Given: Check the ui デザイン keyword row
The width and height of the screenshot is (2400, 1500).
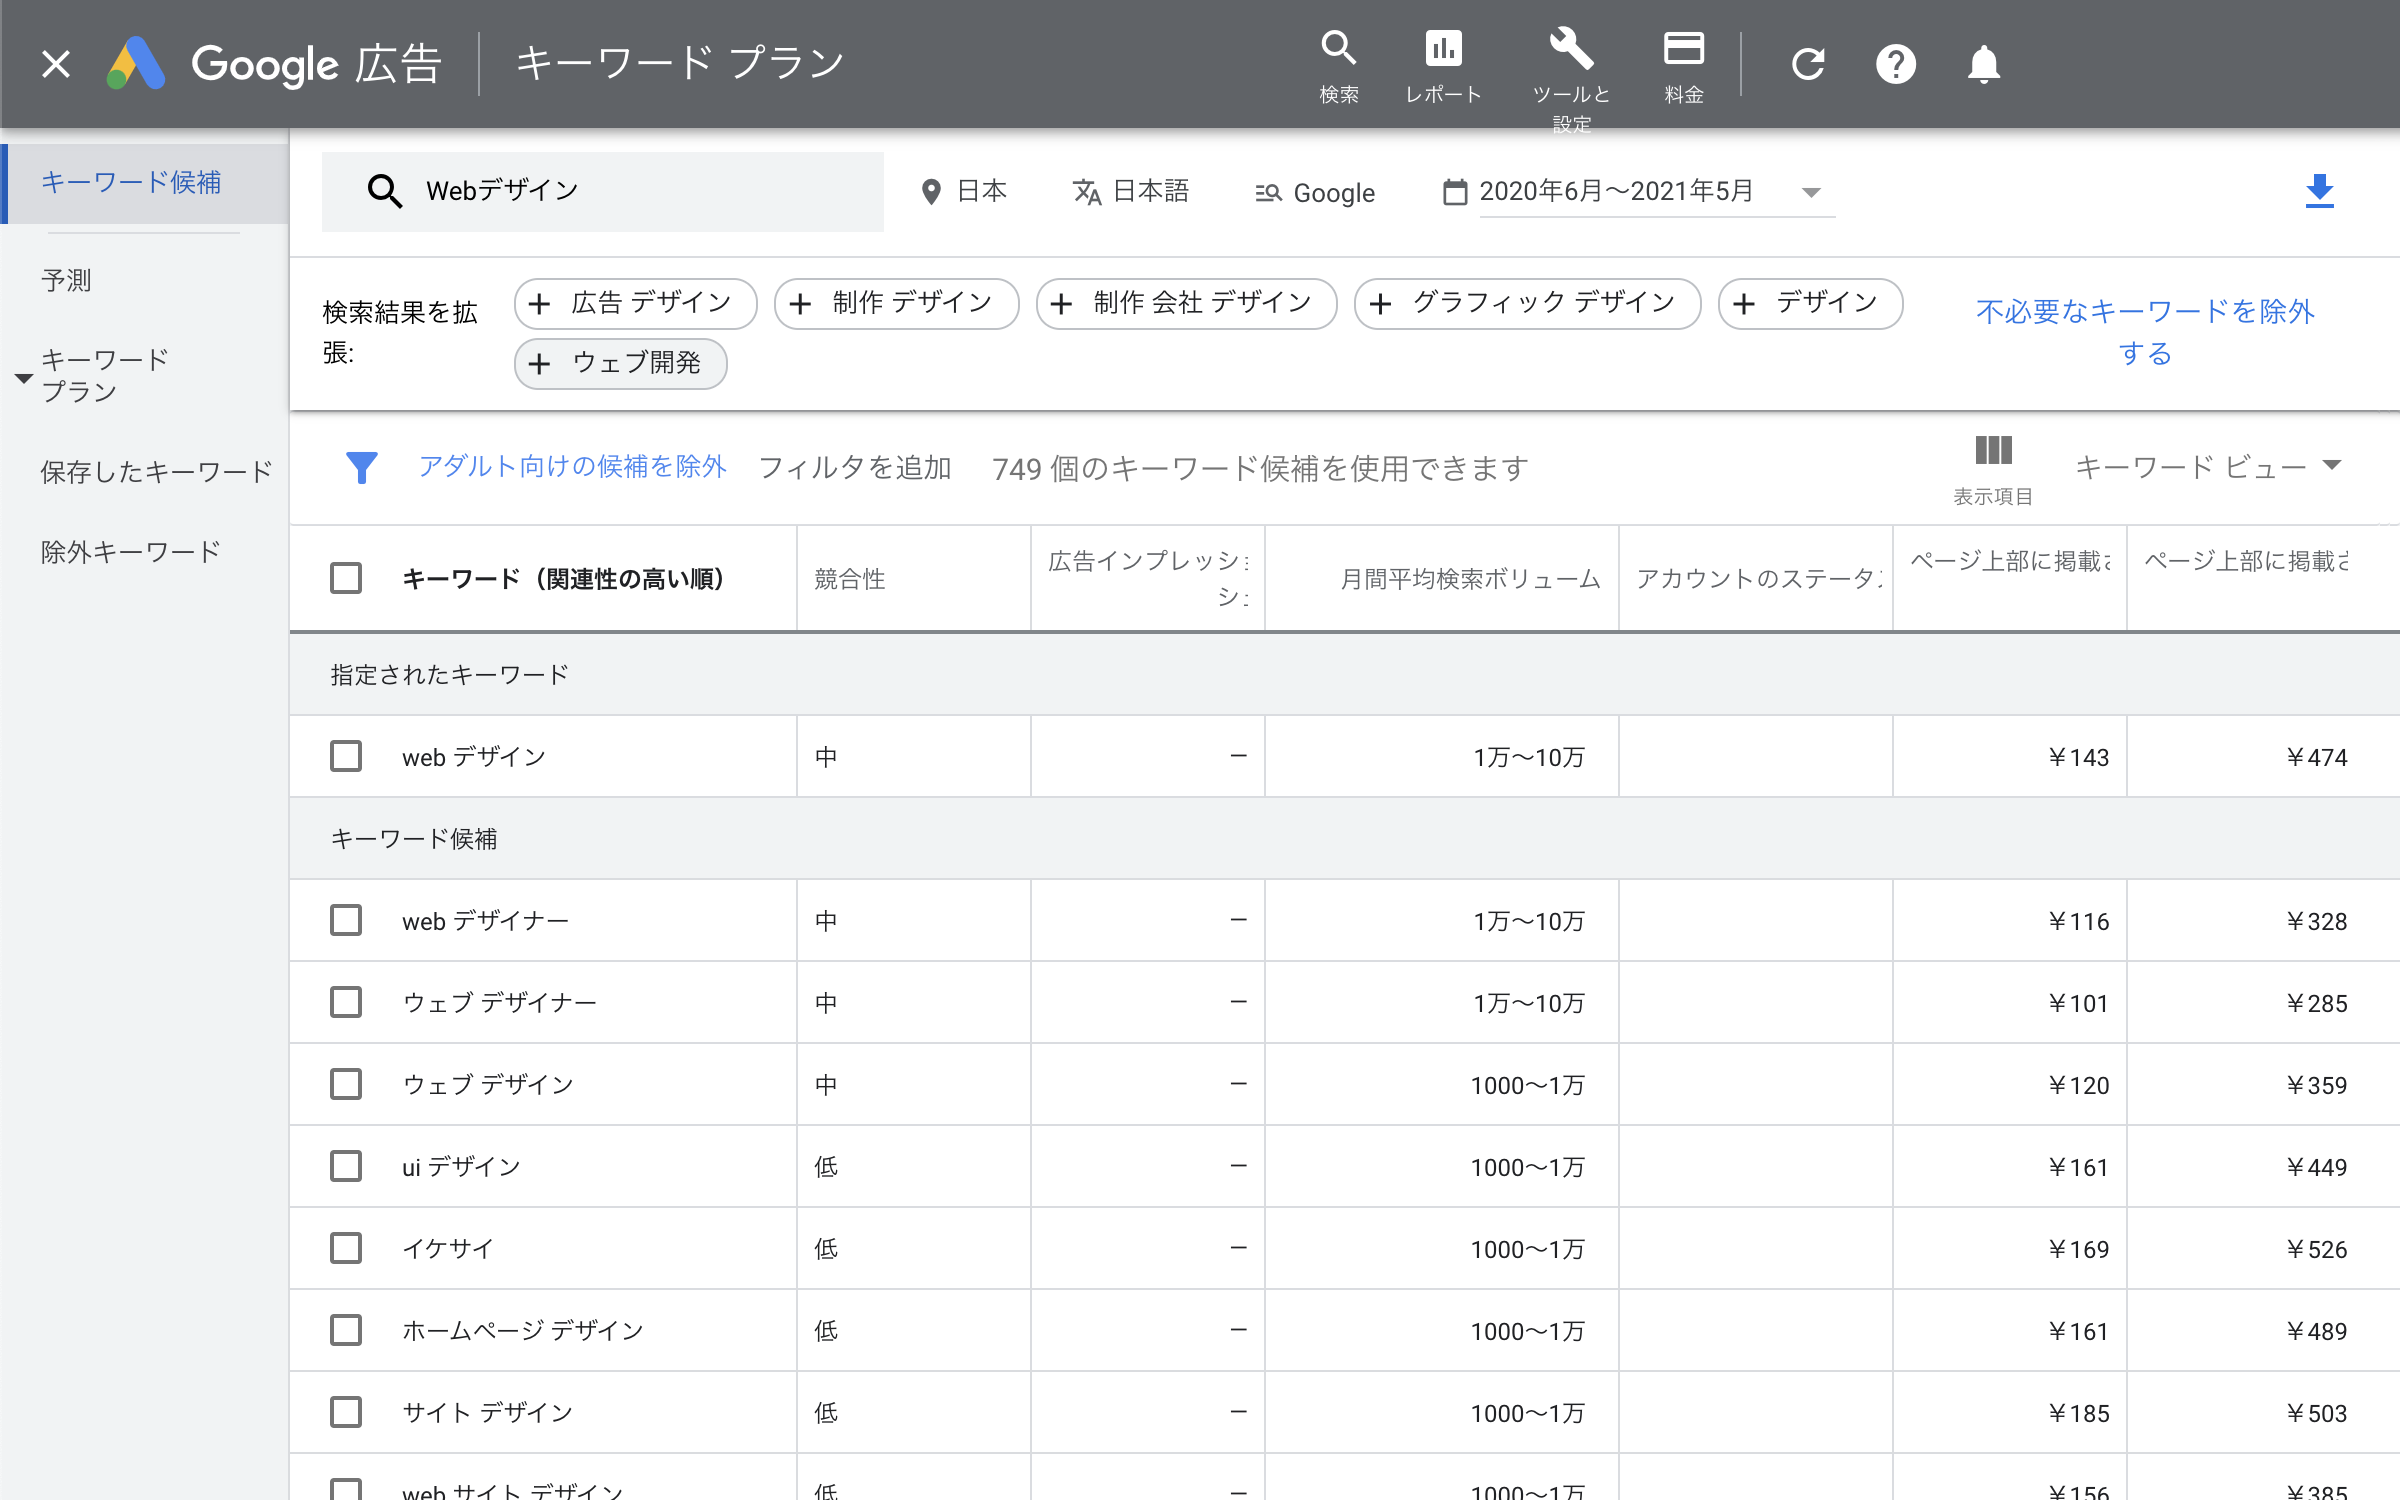Looking at the screenshot, I should [x=346, y=1166].
